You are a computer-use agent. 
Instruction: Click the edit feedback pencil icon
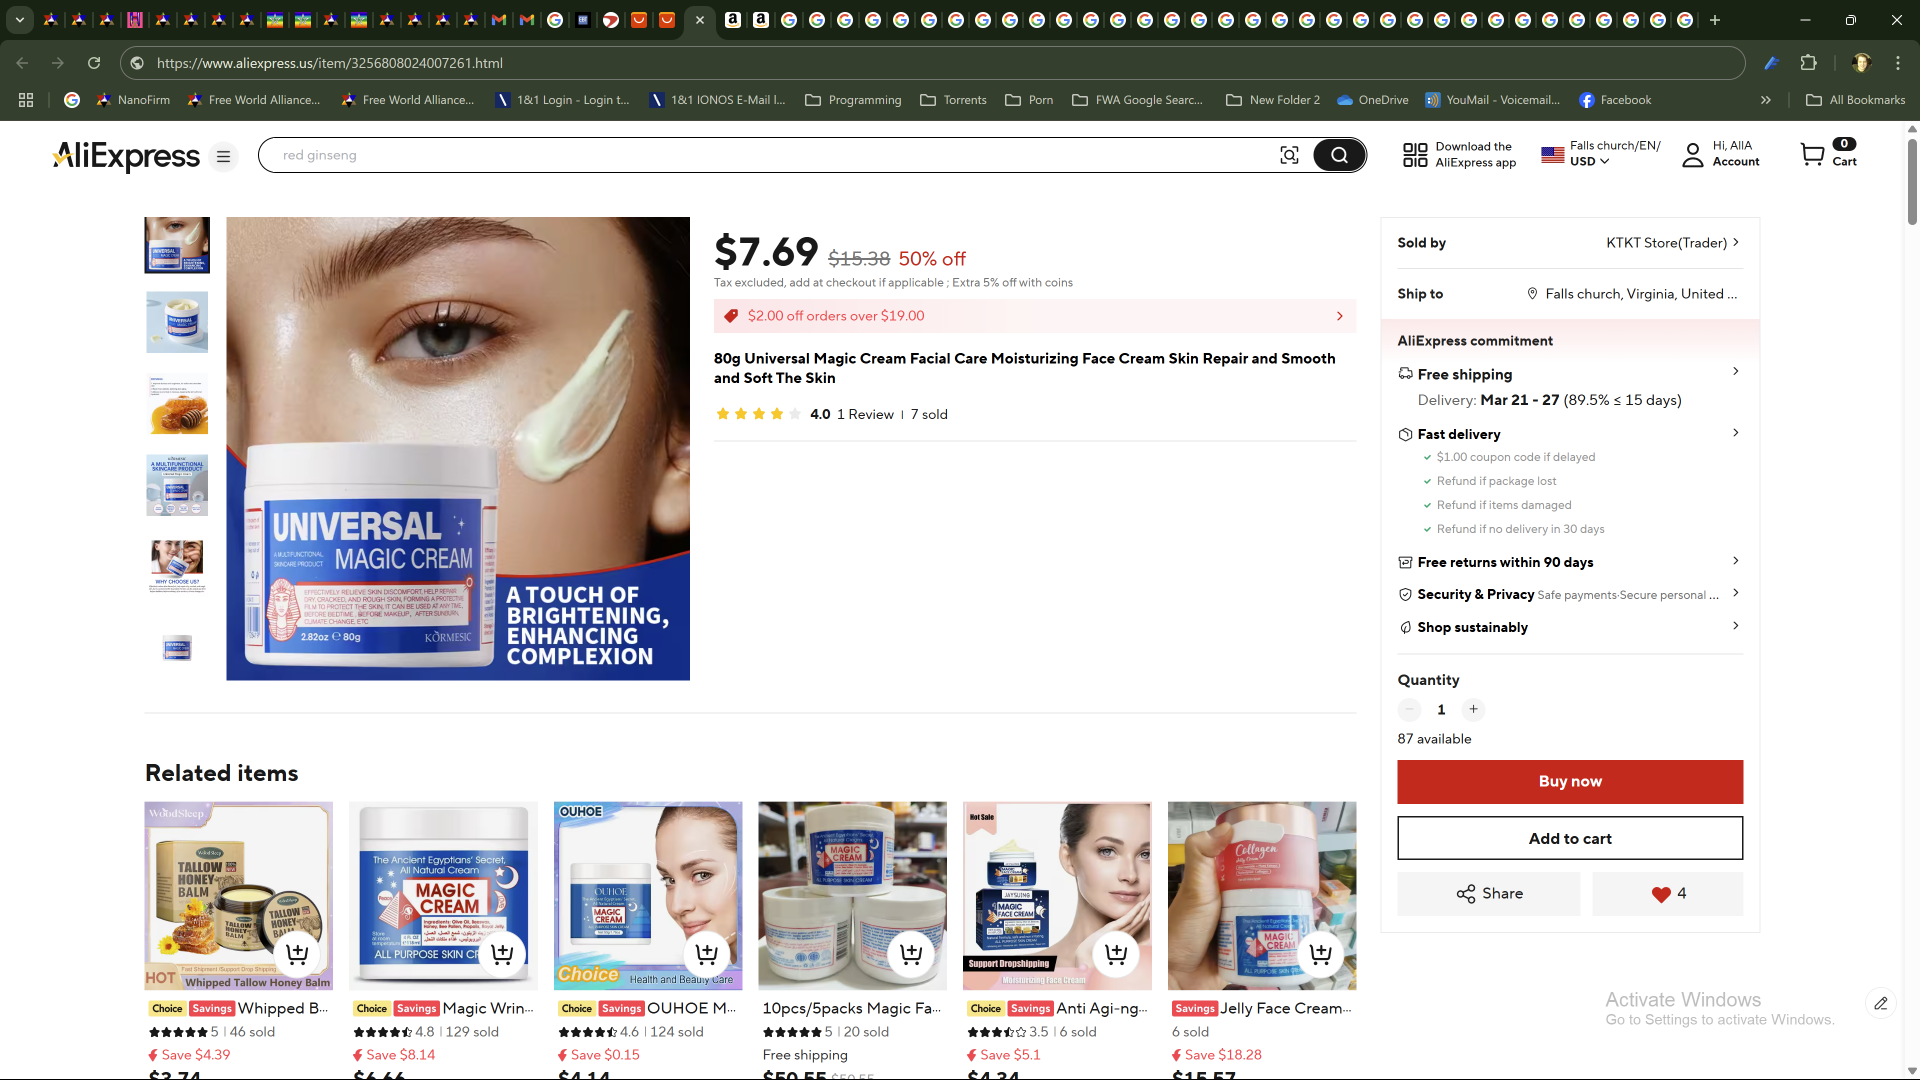point(1881,1003)
